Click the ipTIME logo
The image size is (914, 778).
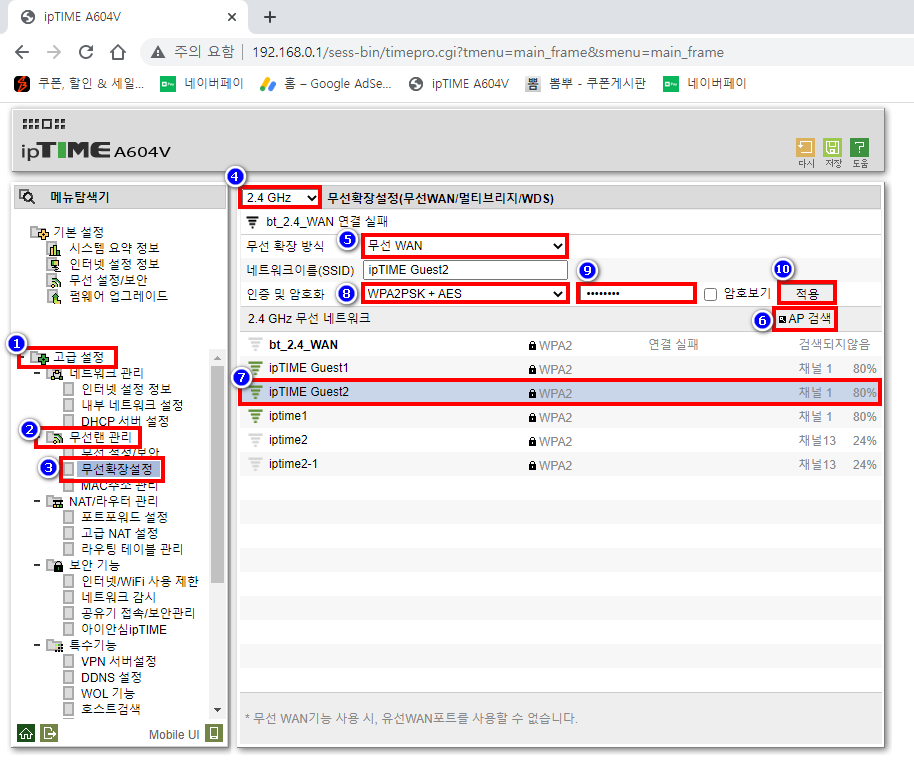click(x=96, y=150)
